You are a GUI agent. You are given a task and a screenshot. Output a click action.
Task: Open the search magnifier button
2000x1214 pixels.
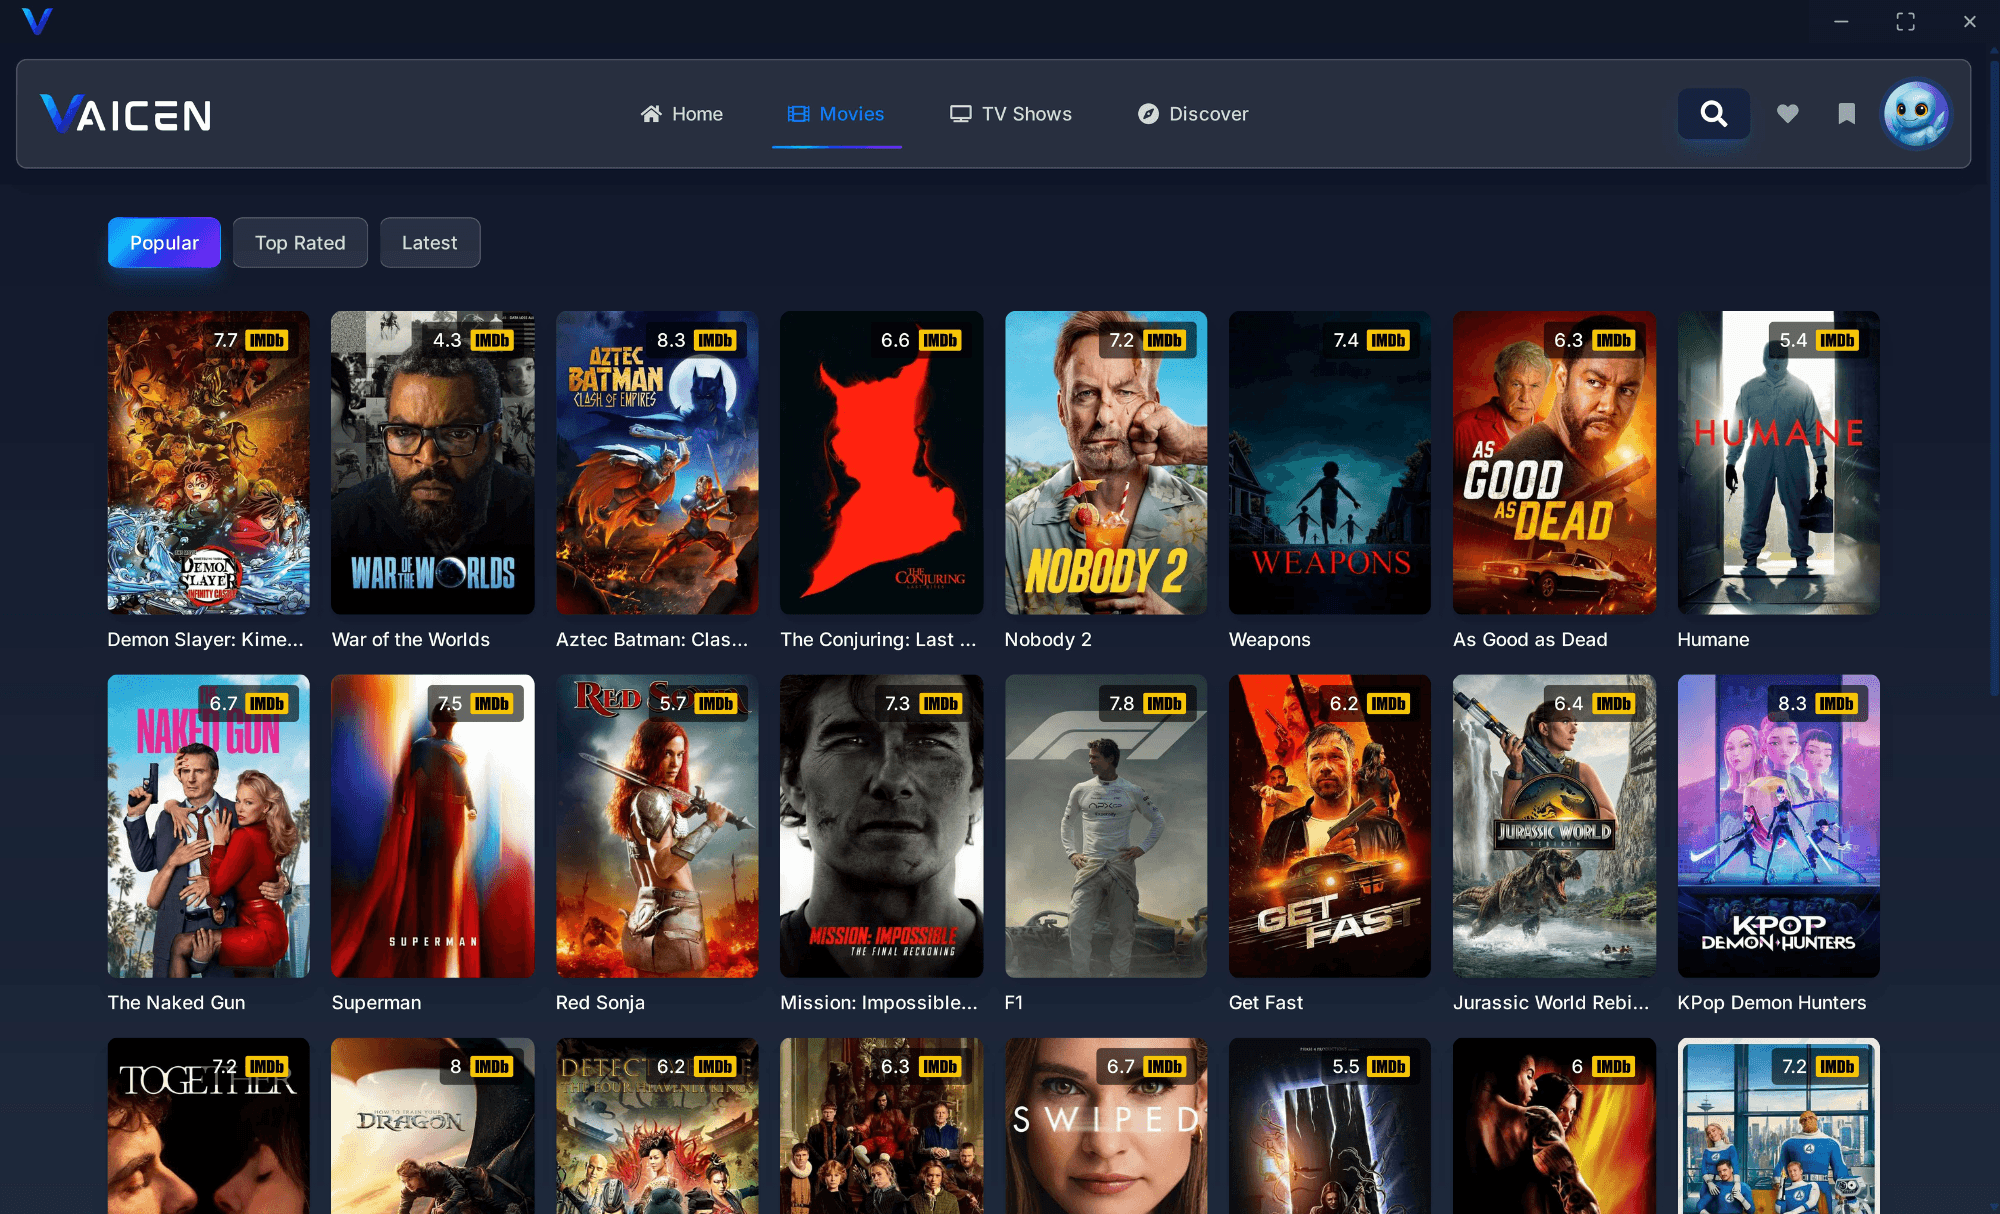pos(1713,114)
